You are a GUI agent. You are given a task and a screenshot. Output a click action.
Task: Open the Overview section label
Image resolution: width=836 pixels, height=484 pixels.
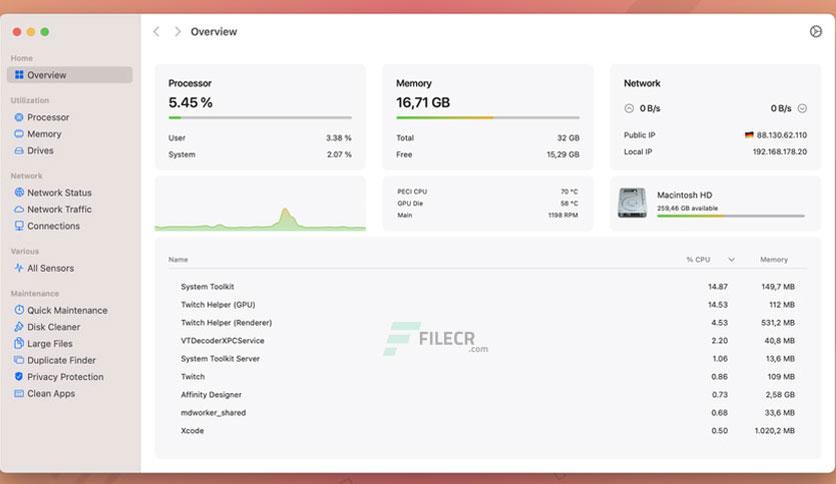(70, 75)
